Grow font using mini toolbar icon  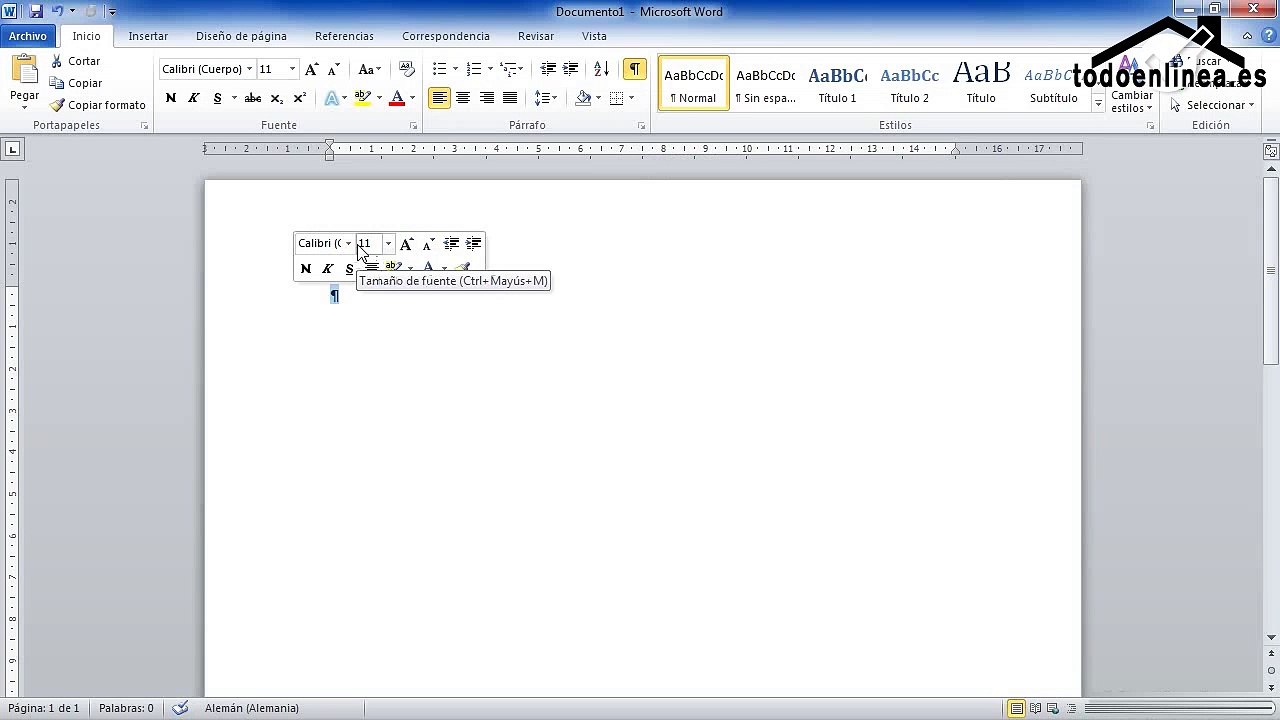406,243
